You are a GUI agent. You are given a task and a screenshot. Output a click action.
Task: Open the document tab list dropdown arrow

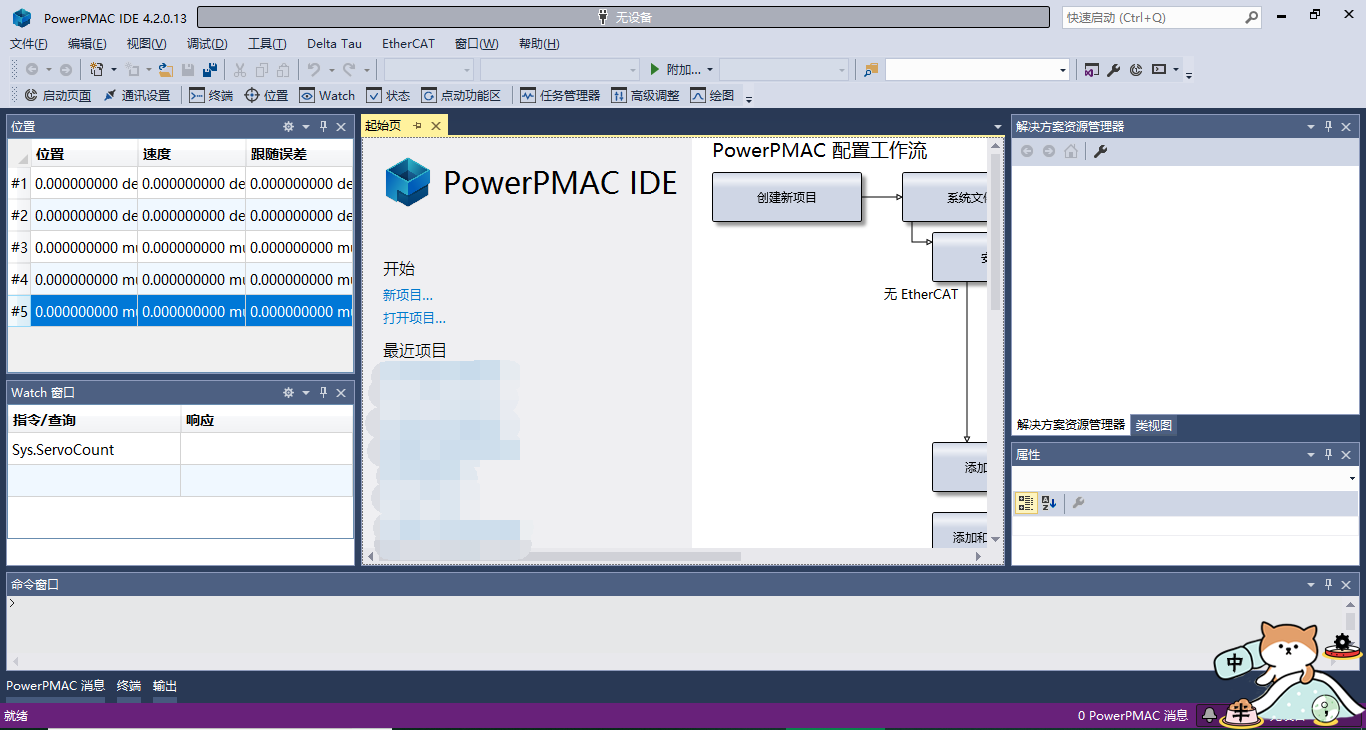coord(997,127)
